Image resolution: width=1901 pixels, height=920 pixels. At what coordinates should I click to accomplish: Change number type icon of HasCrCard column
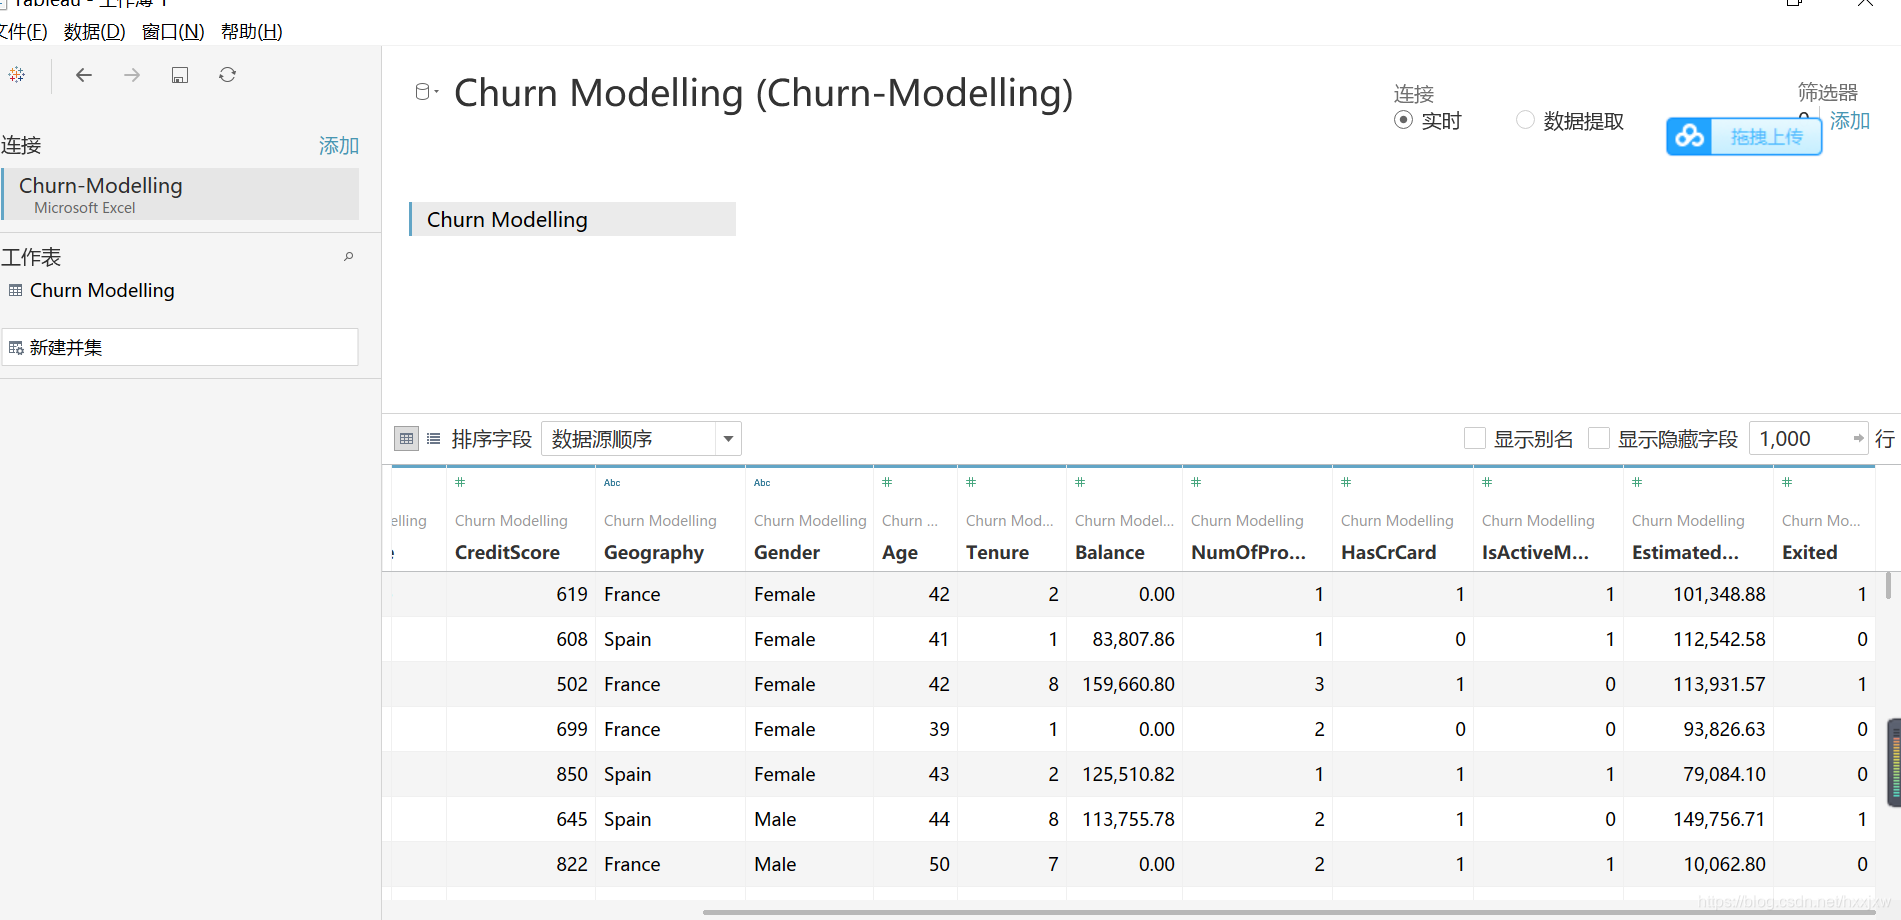pyautogui.click(x=1346, y=482)
